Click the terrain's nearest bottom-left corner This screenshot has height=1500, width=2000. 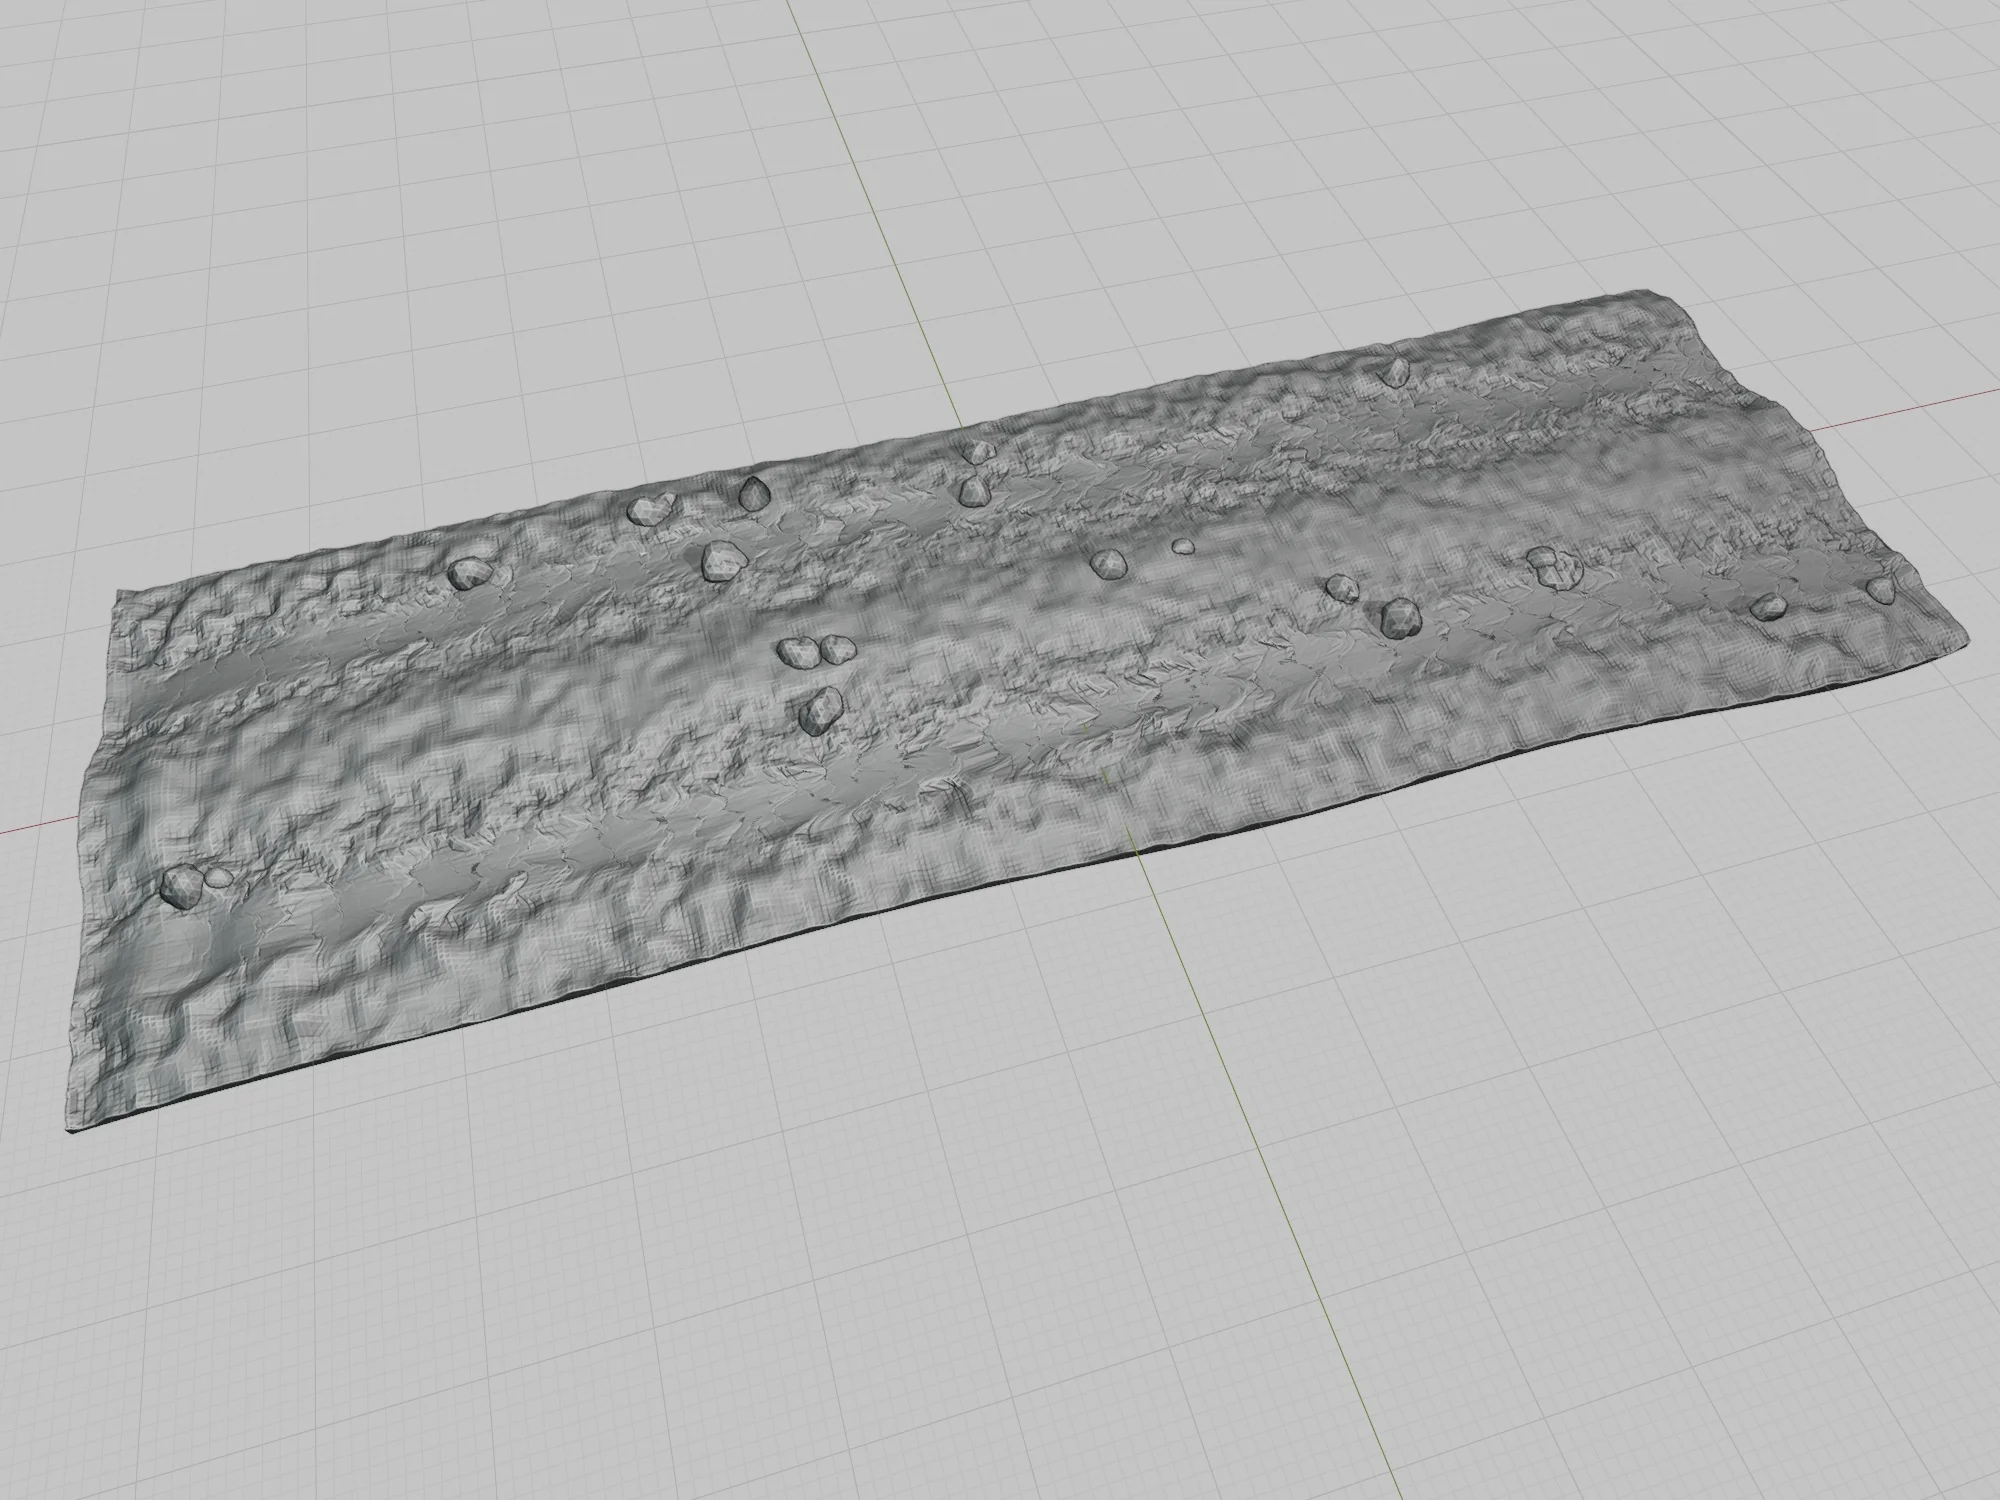tap(70, 1129)
